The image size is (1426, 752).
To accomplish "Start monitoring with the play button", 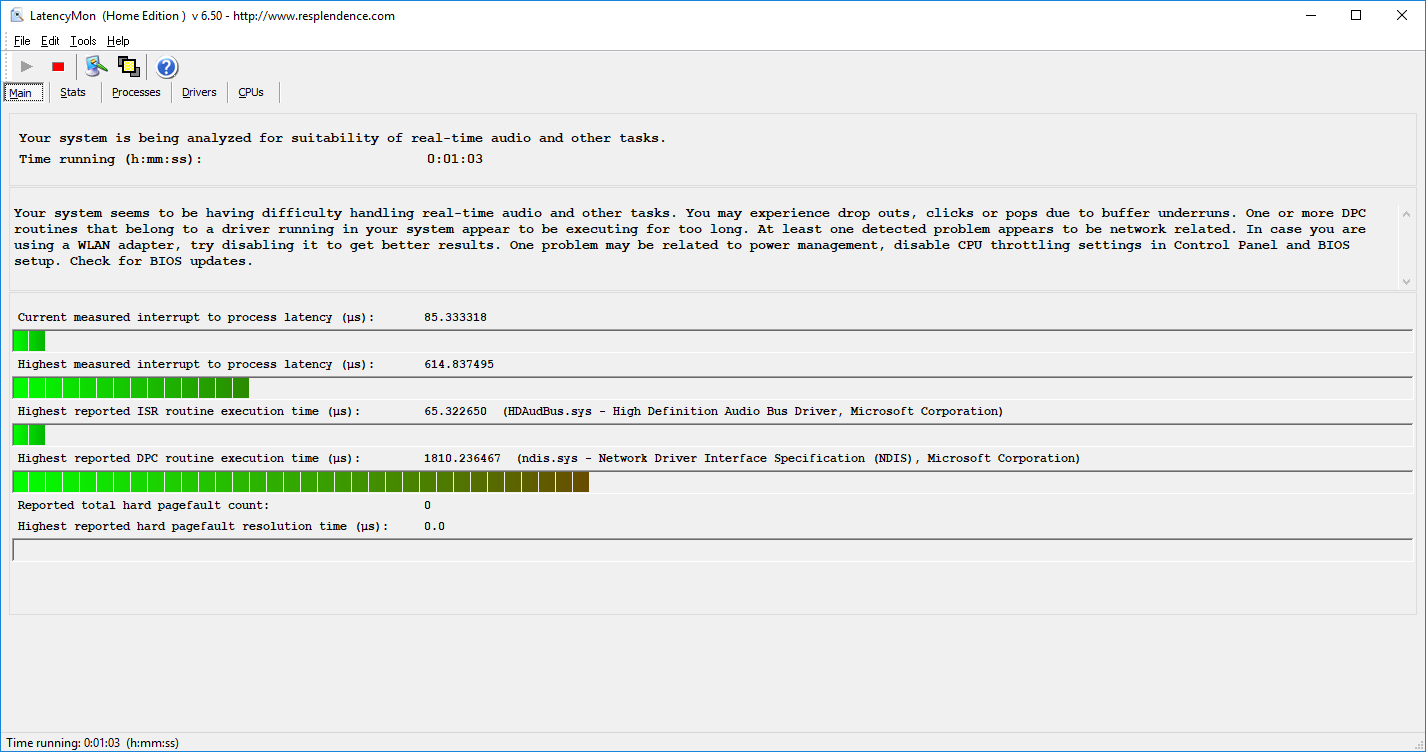I will [27, 67].
